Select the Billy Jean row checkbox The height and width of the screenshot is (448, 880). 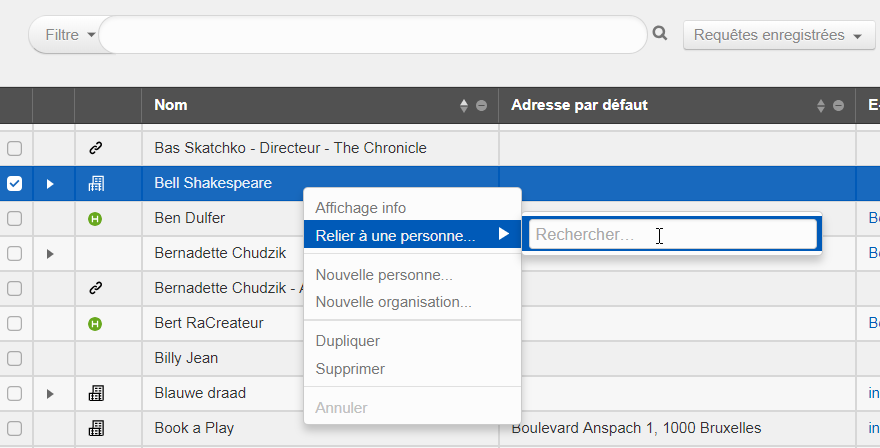click(x=15, y=358)
